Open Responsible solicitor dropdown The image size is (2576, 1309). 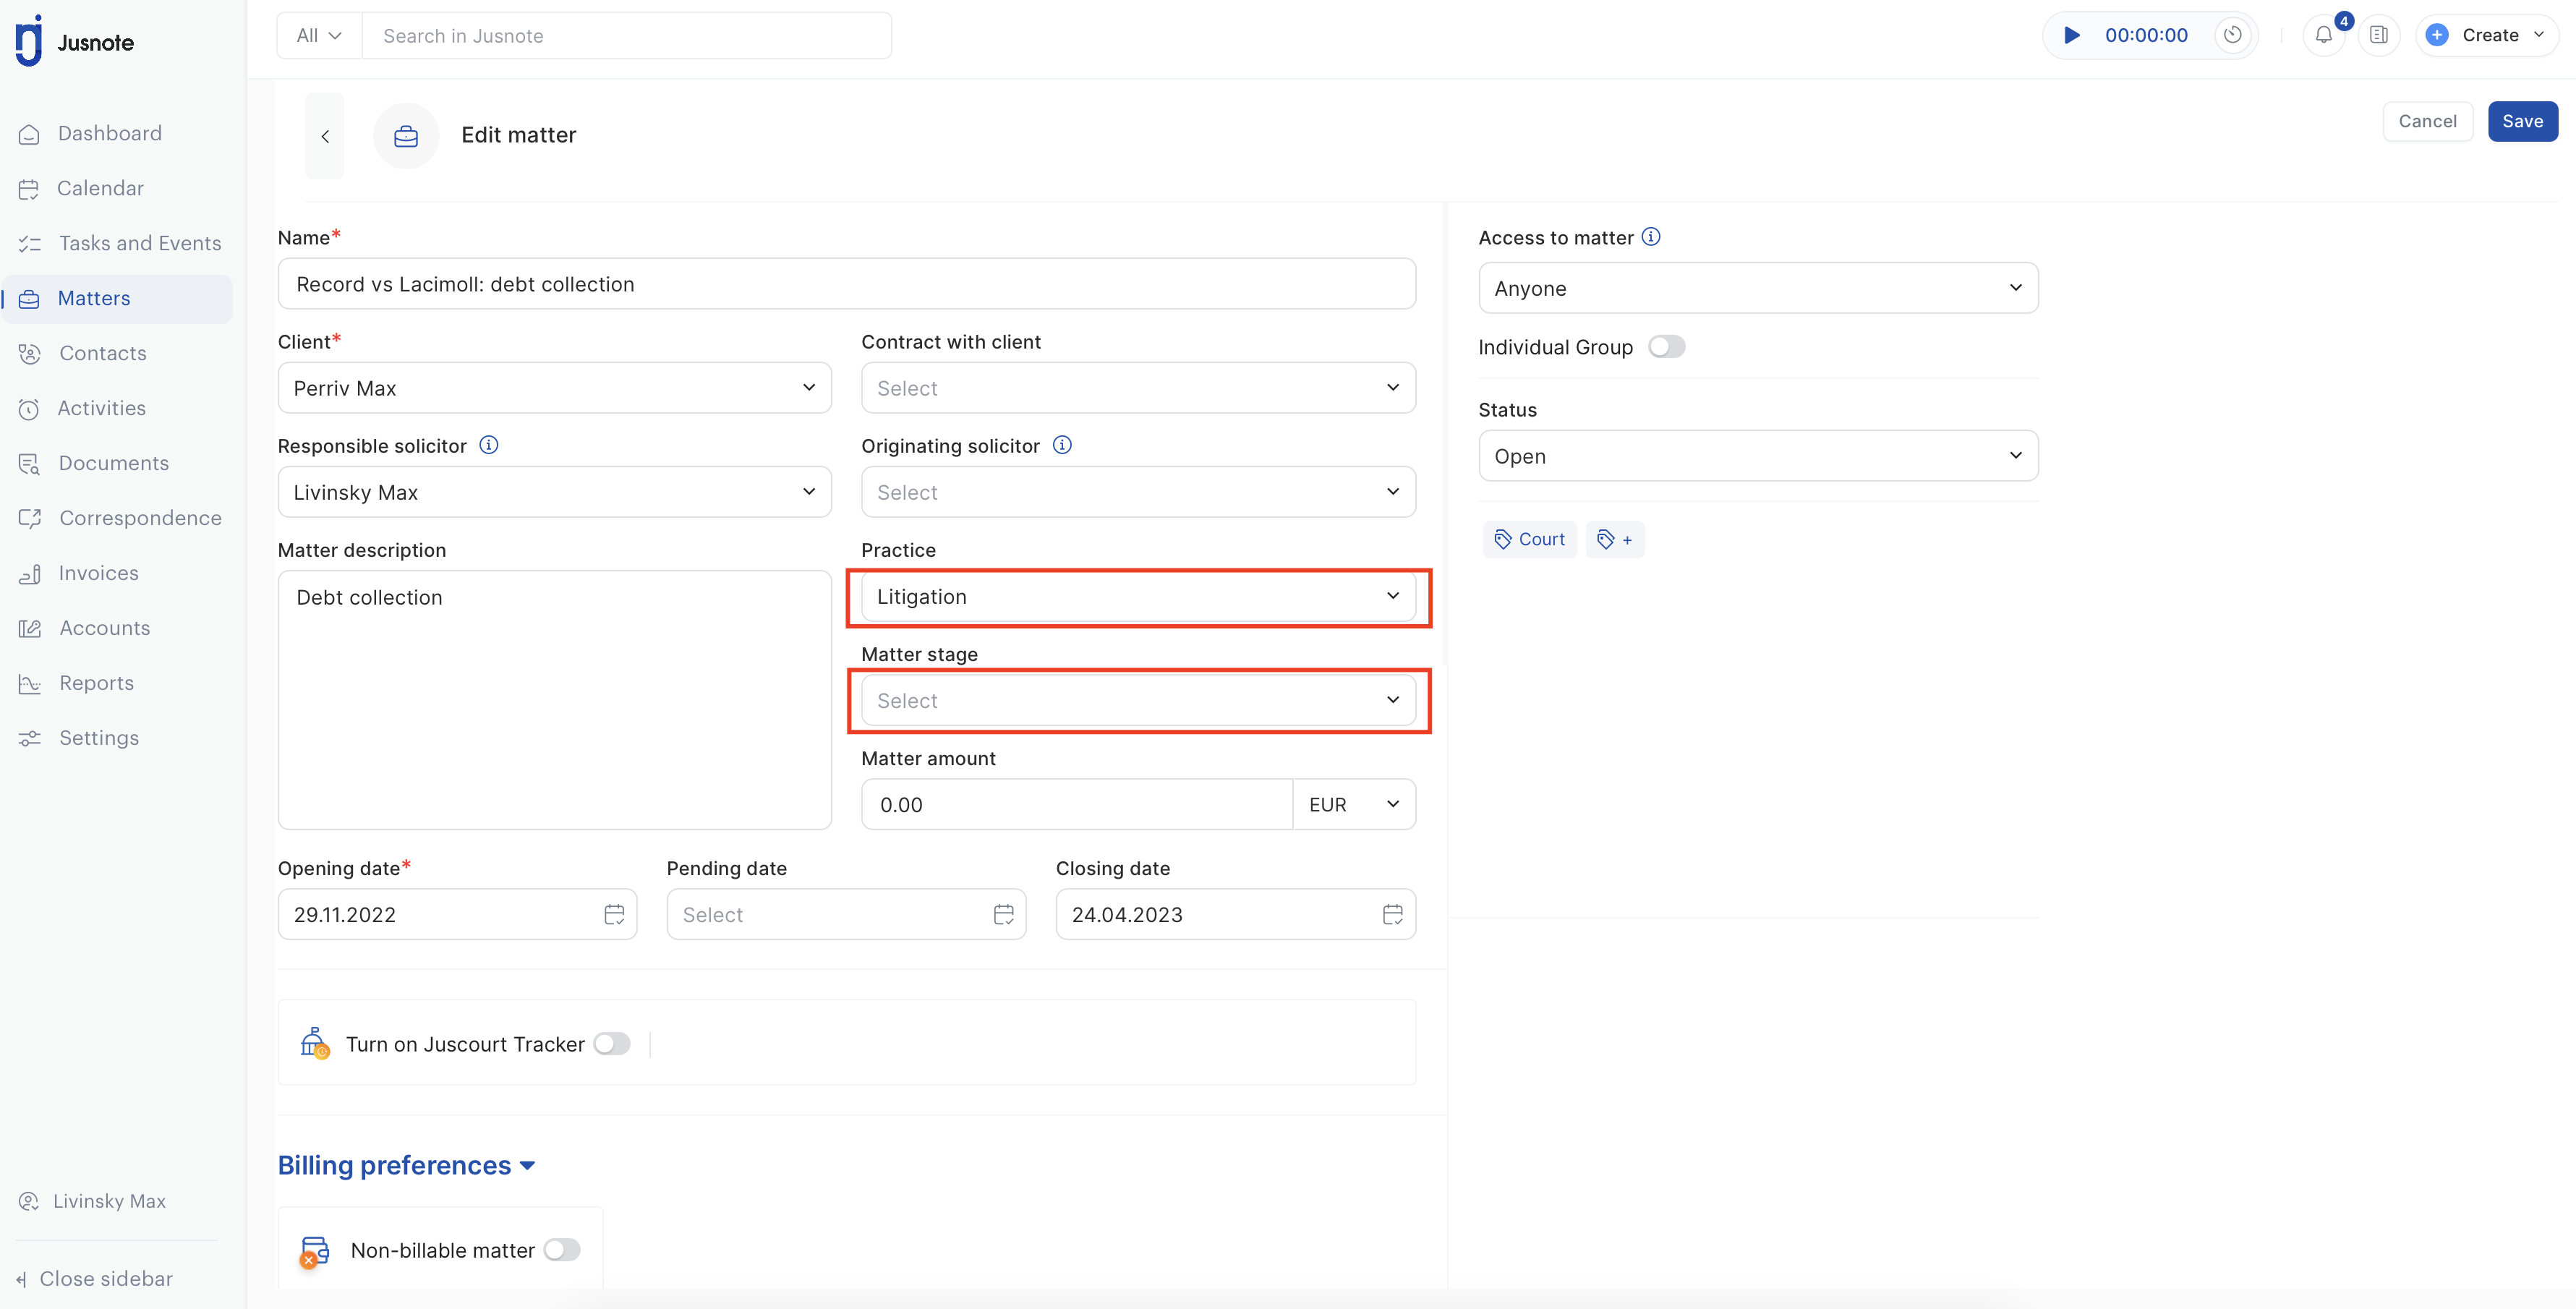(x=554, y=492)
